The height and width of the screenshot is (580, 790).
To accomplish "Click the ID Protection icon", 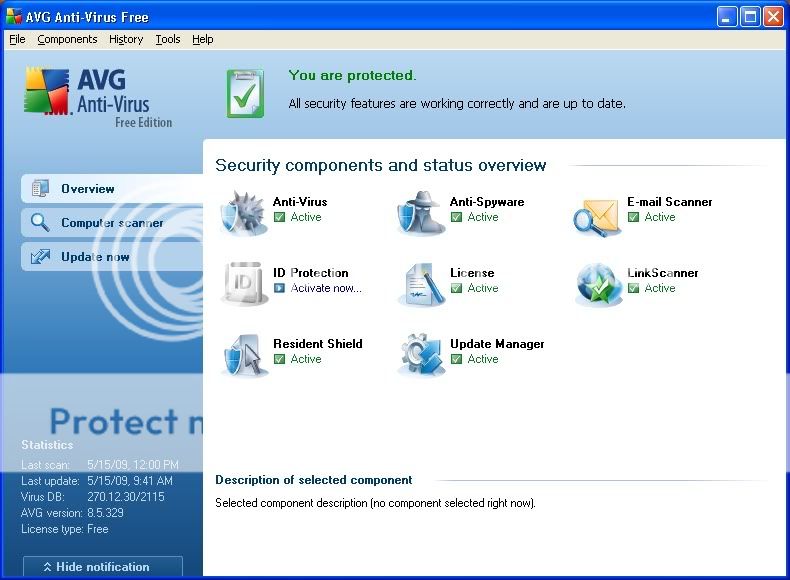I will 244,284.
